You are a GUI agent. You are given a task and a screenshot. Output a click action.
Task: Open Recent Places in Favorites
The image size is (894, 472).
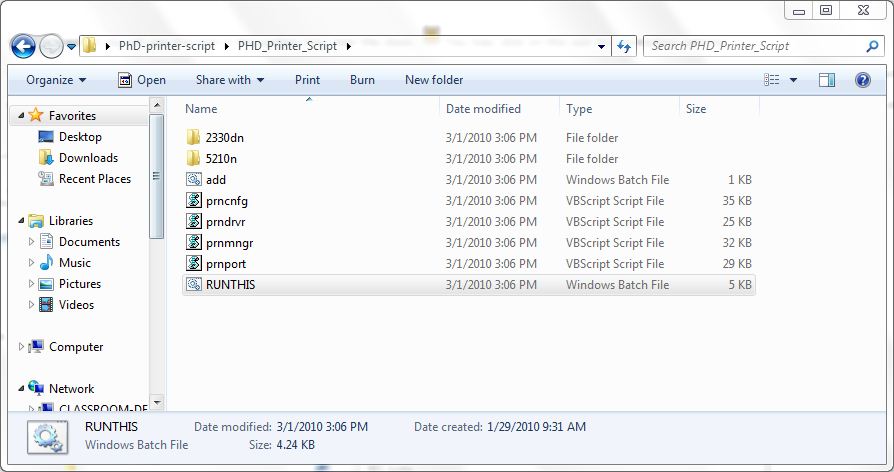[x=95, y=179]
